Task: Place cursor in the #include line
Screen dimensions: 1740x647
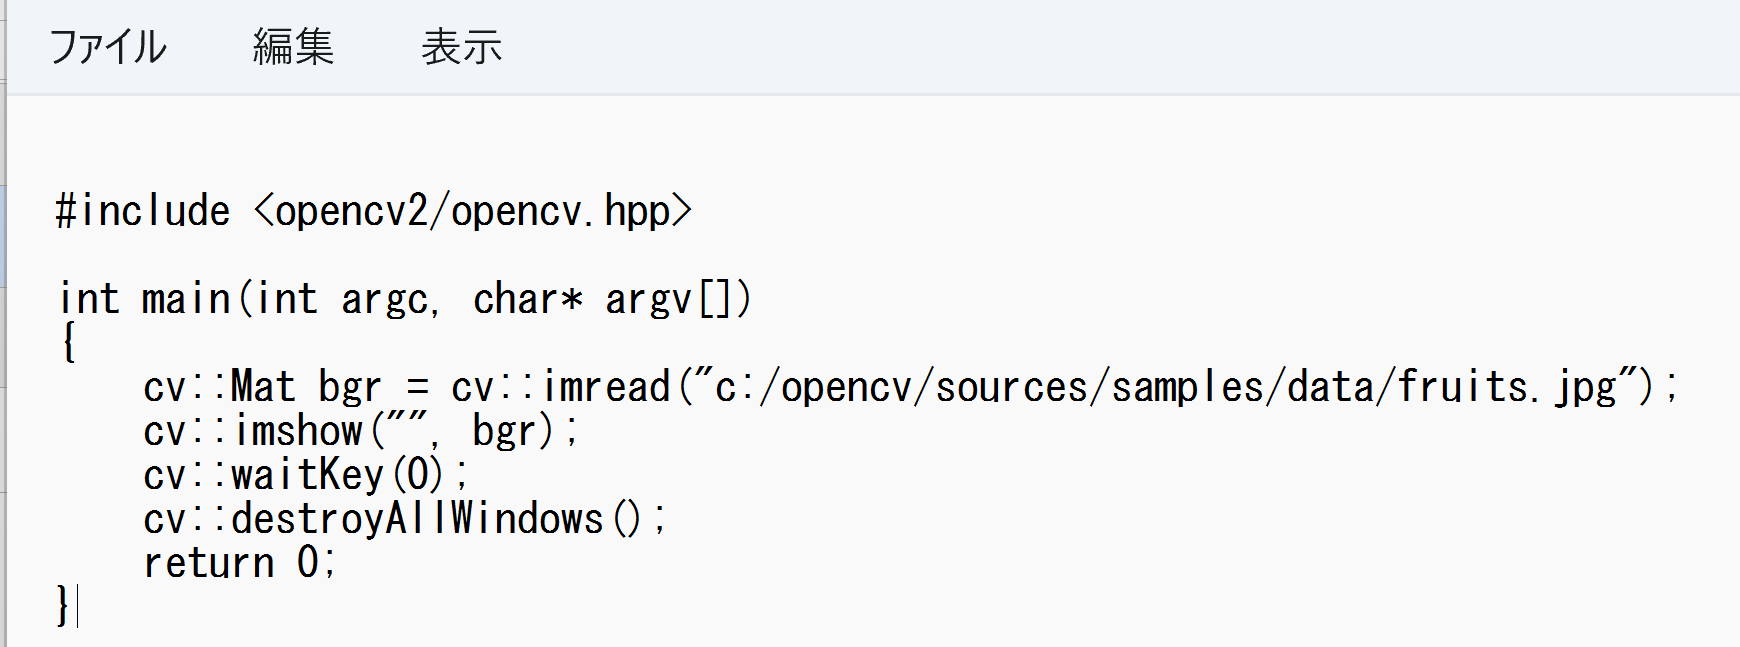Action: tap(374, 211)
